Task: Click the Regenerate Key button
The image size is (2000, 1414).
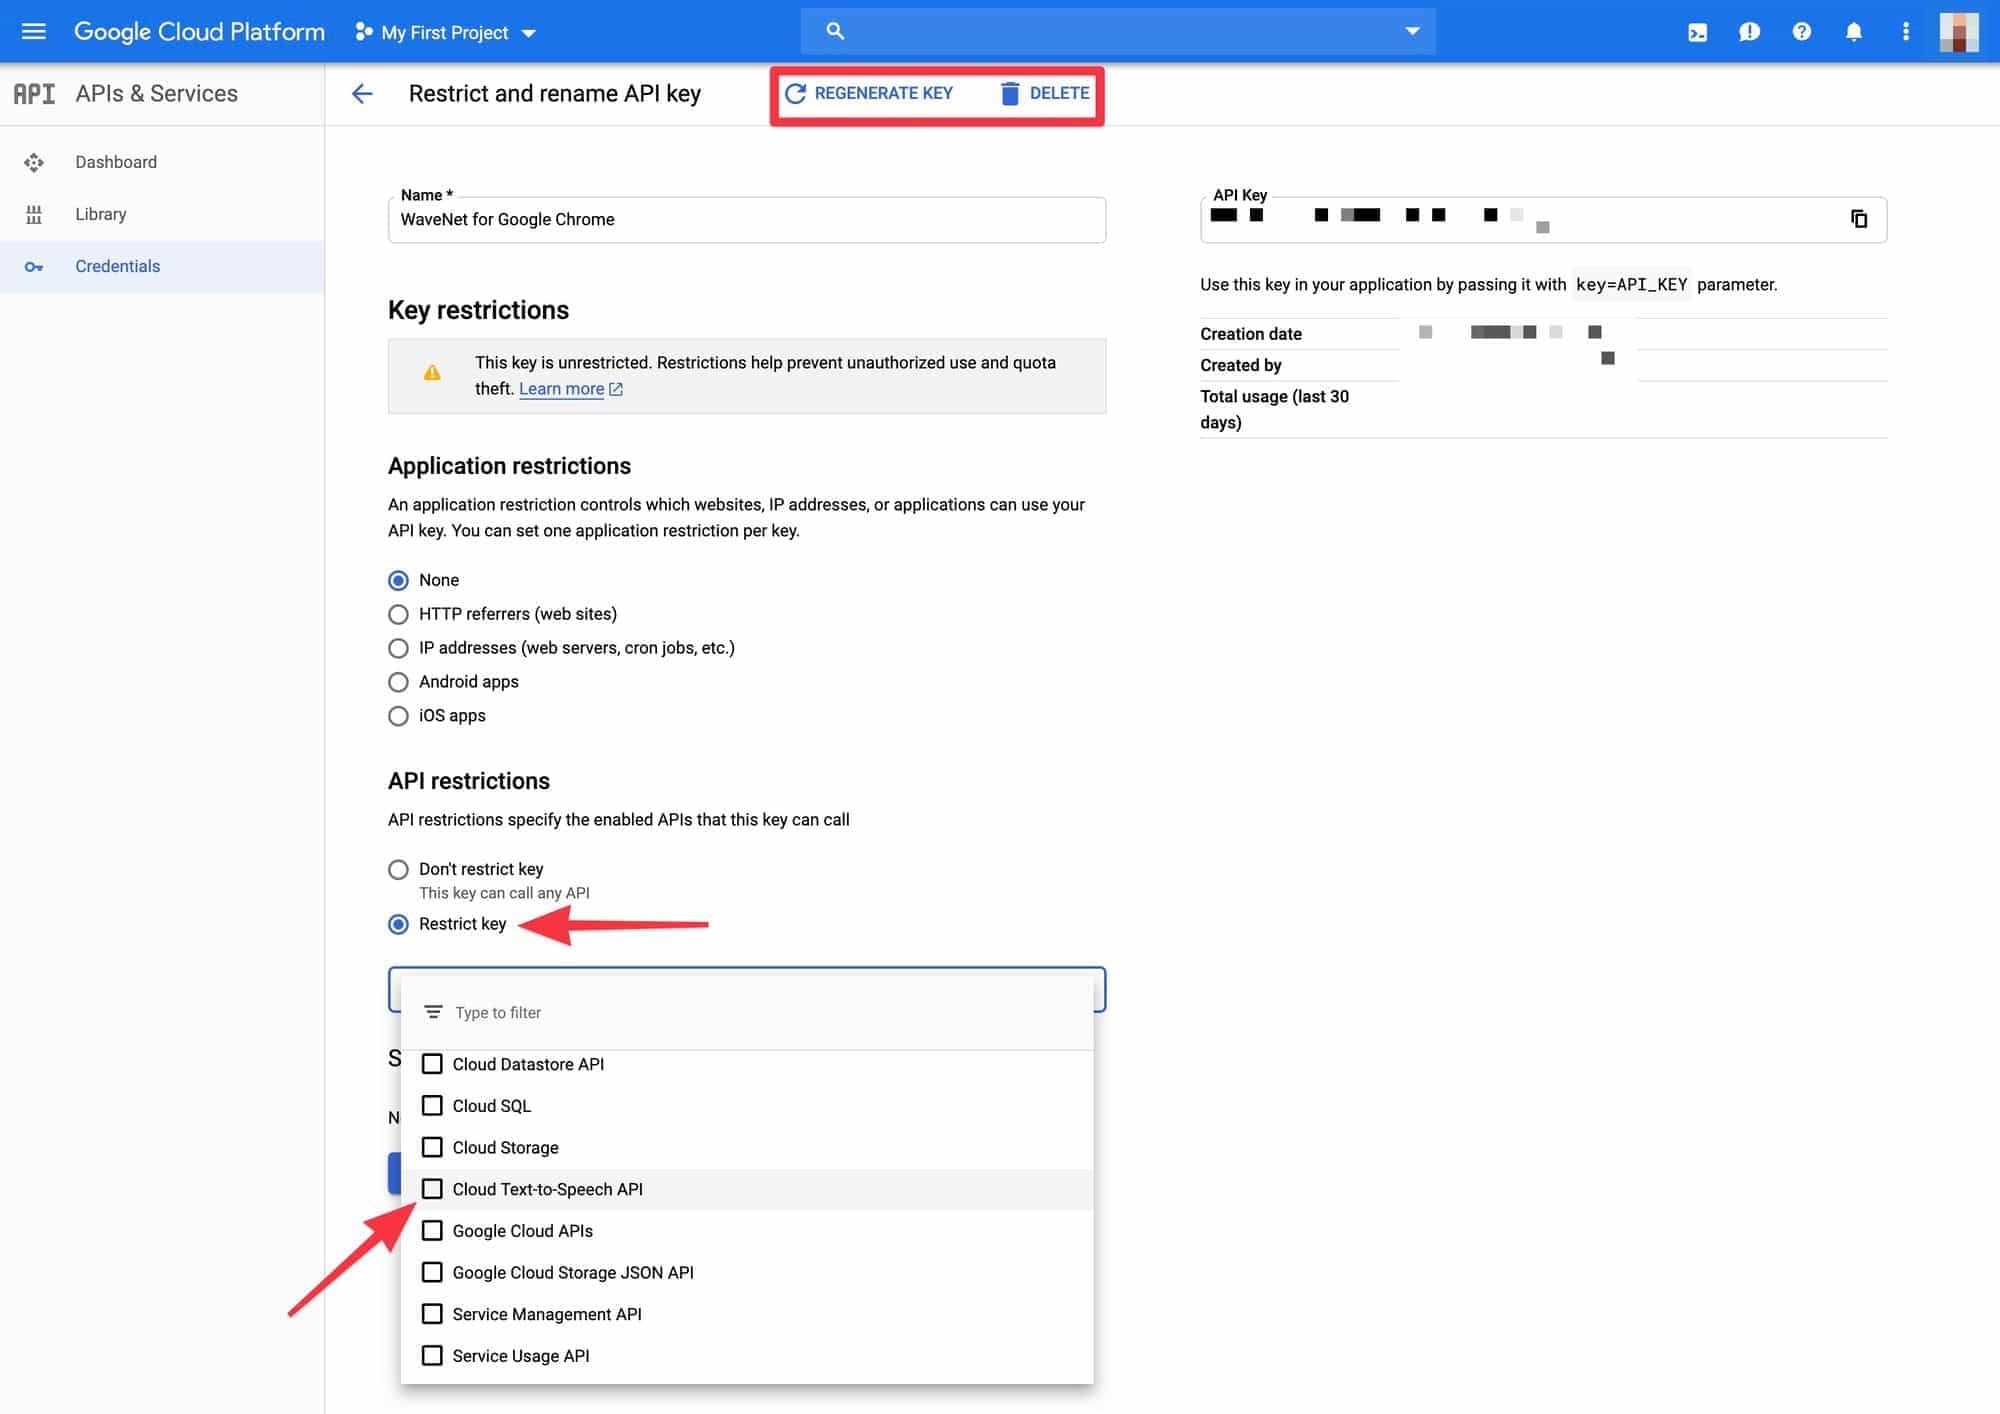Action: [868, 93]
